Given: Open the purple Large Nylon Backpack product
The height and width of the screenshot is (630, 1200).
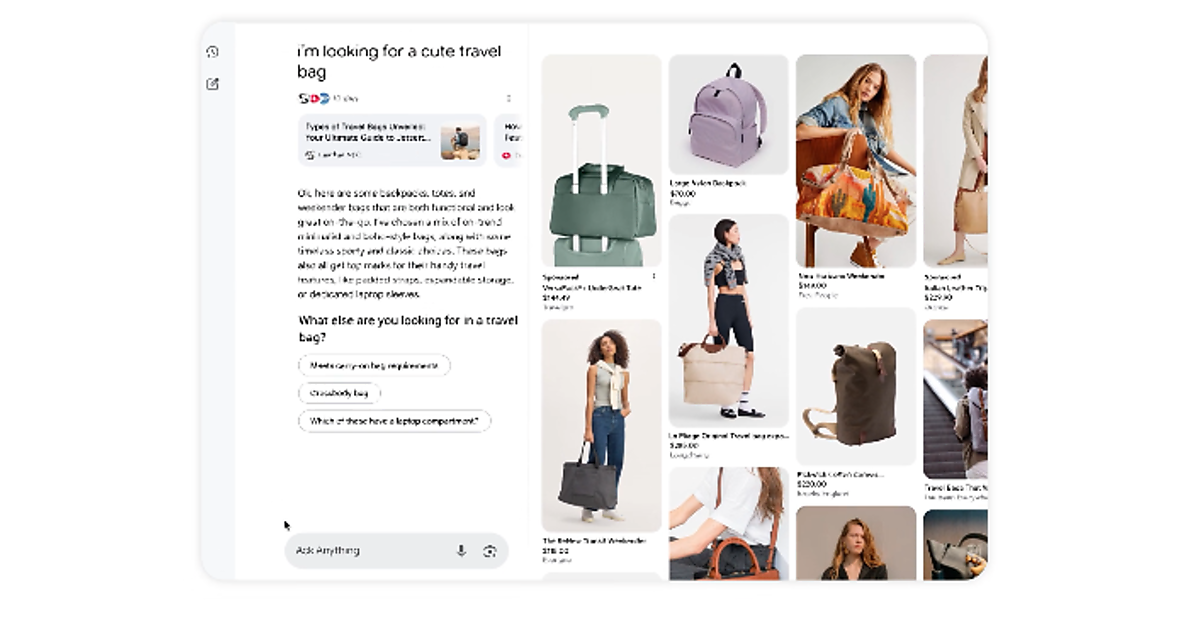Looking at the screenshot, I should click(x=727, y=115).
